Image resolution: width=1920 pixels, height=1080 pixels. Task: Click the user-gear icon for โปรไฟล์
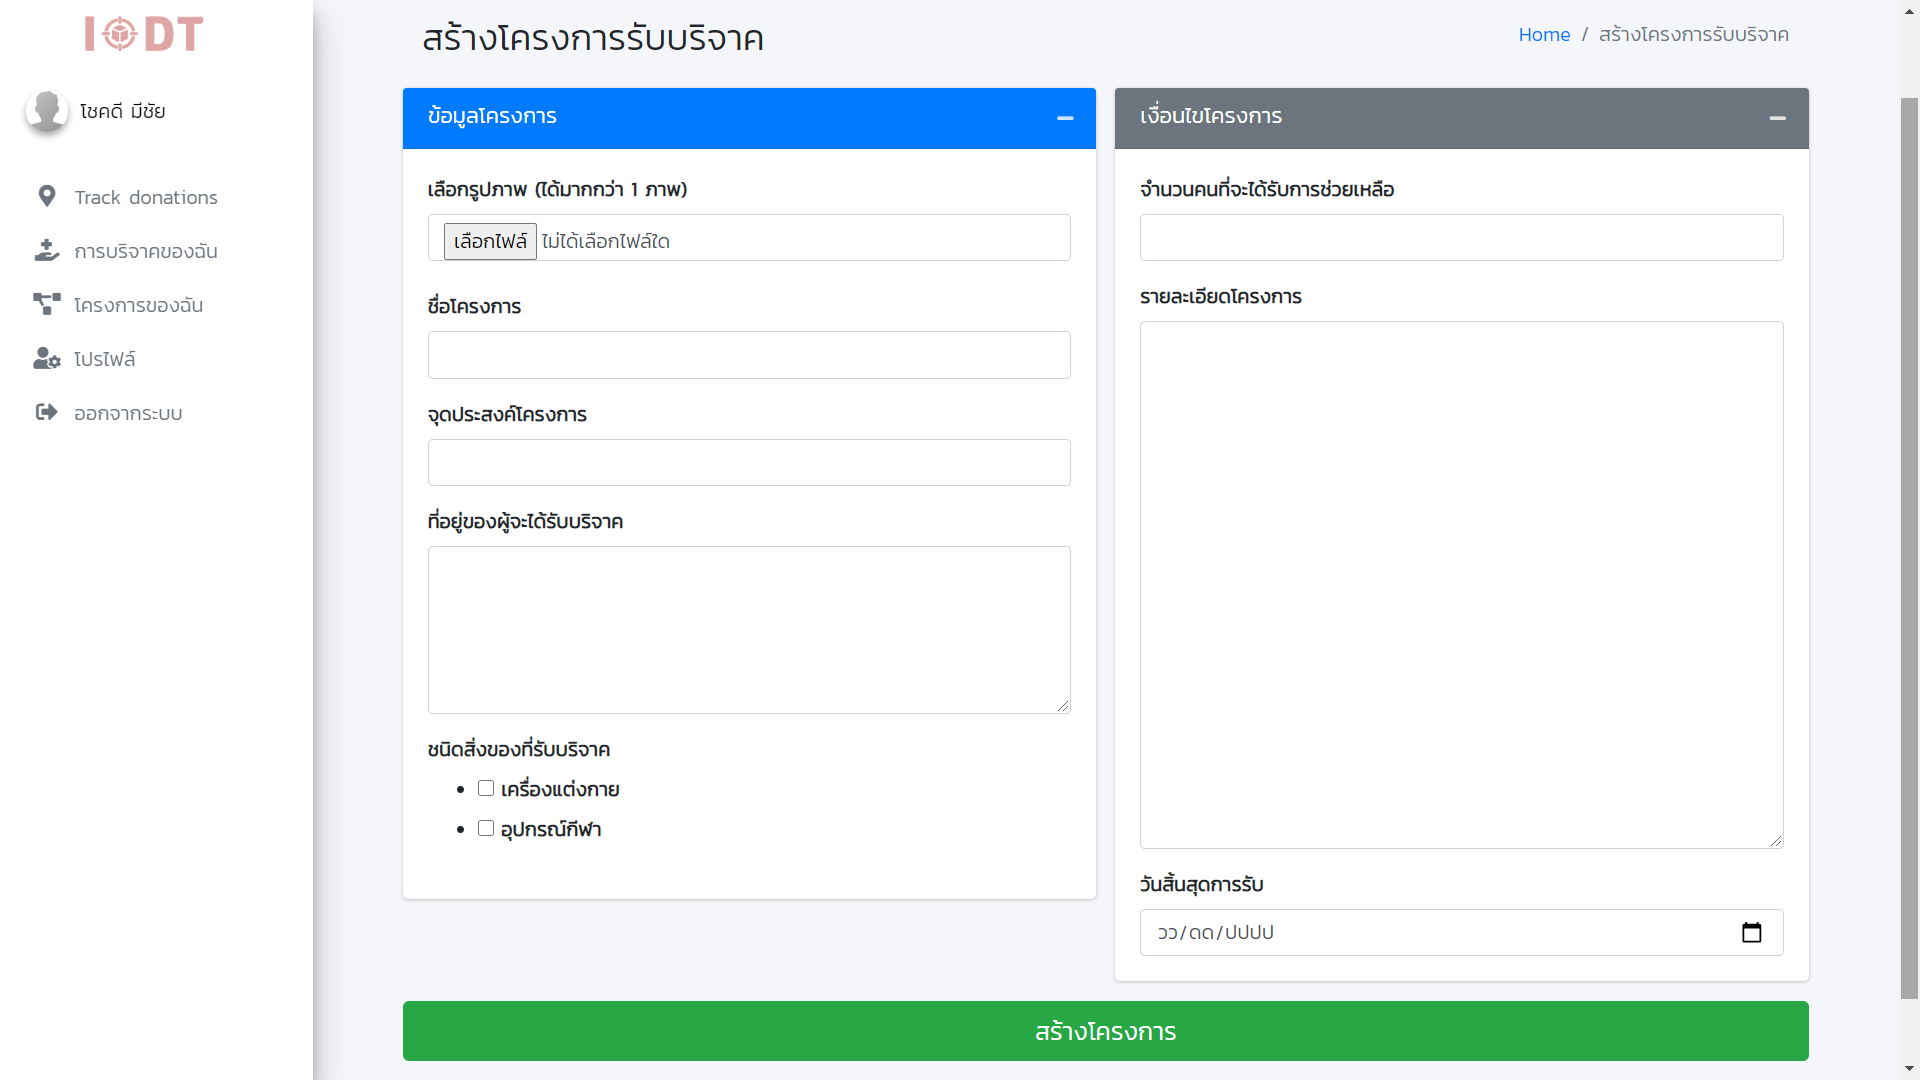pos(46,359)
